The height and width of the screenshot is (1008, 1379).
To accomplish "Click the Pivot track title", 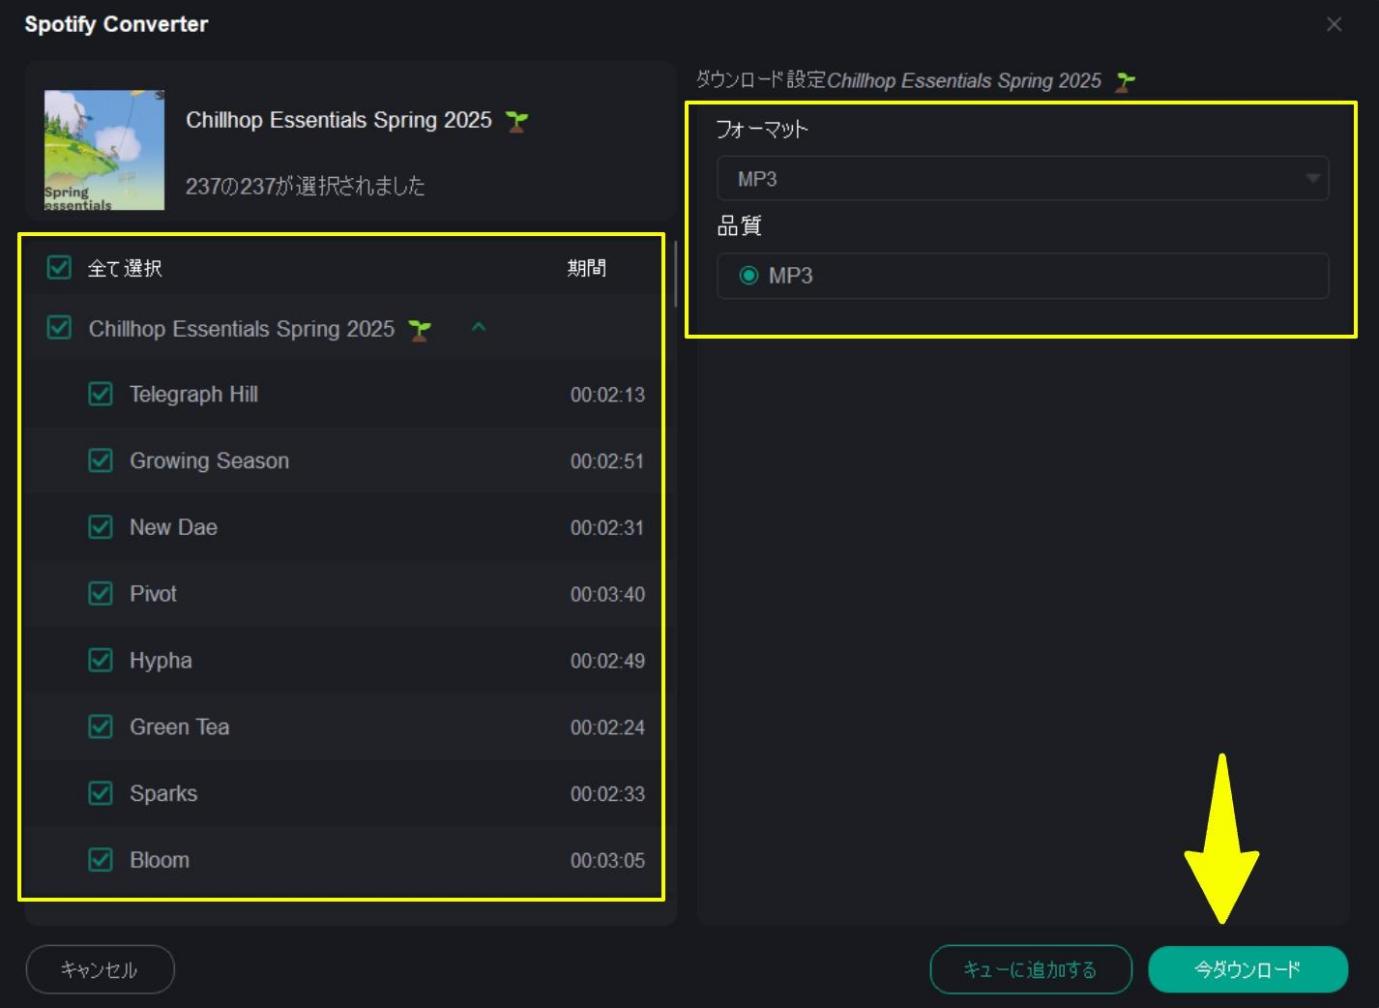I will point(153,594).
